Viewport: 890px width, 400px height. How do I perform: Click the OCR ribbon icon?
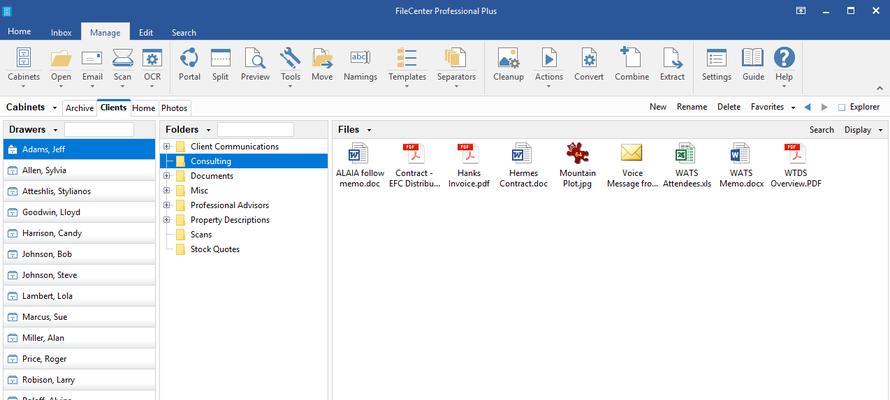[x=152, y=58]
